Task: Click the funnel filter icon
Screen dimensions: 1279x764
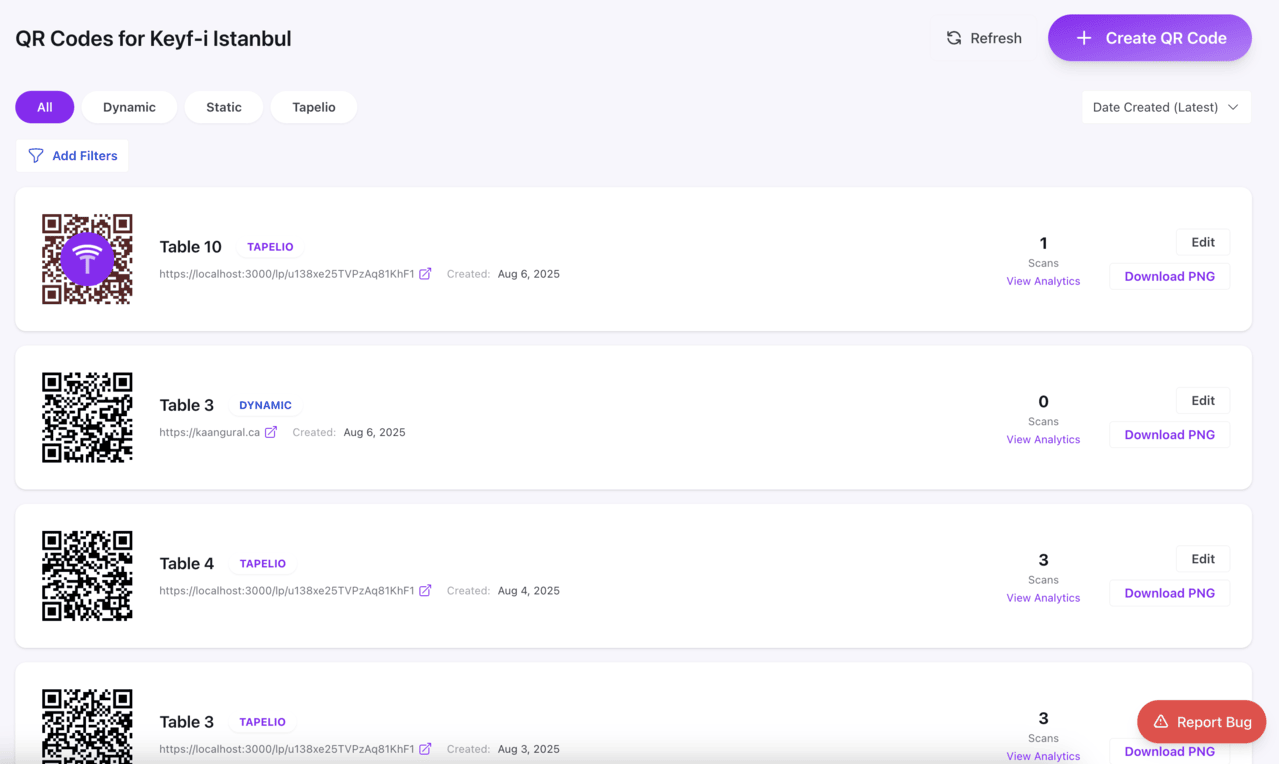Action: click(x=36, y=155)
